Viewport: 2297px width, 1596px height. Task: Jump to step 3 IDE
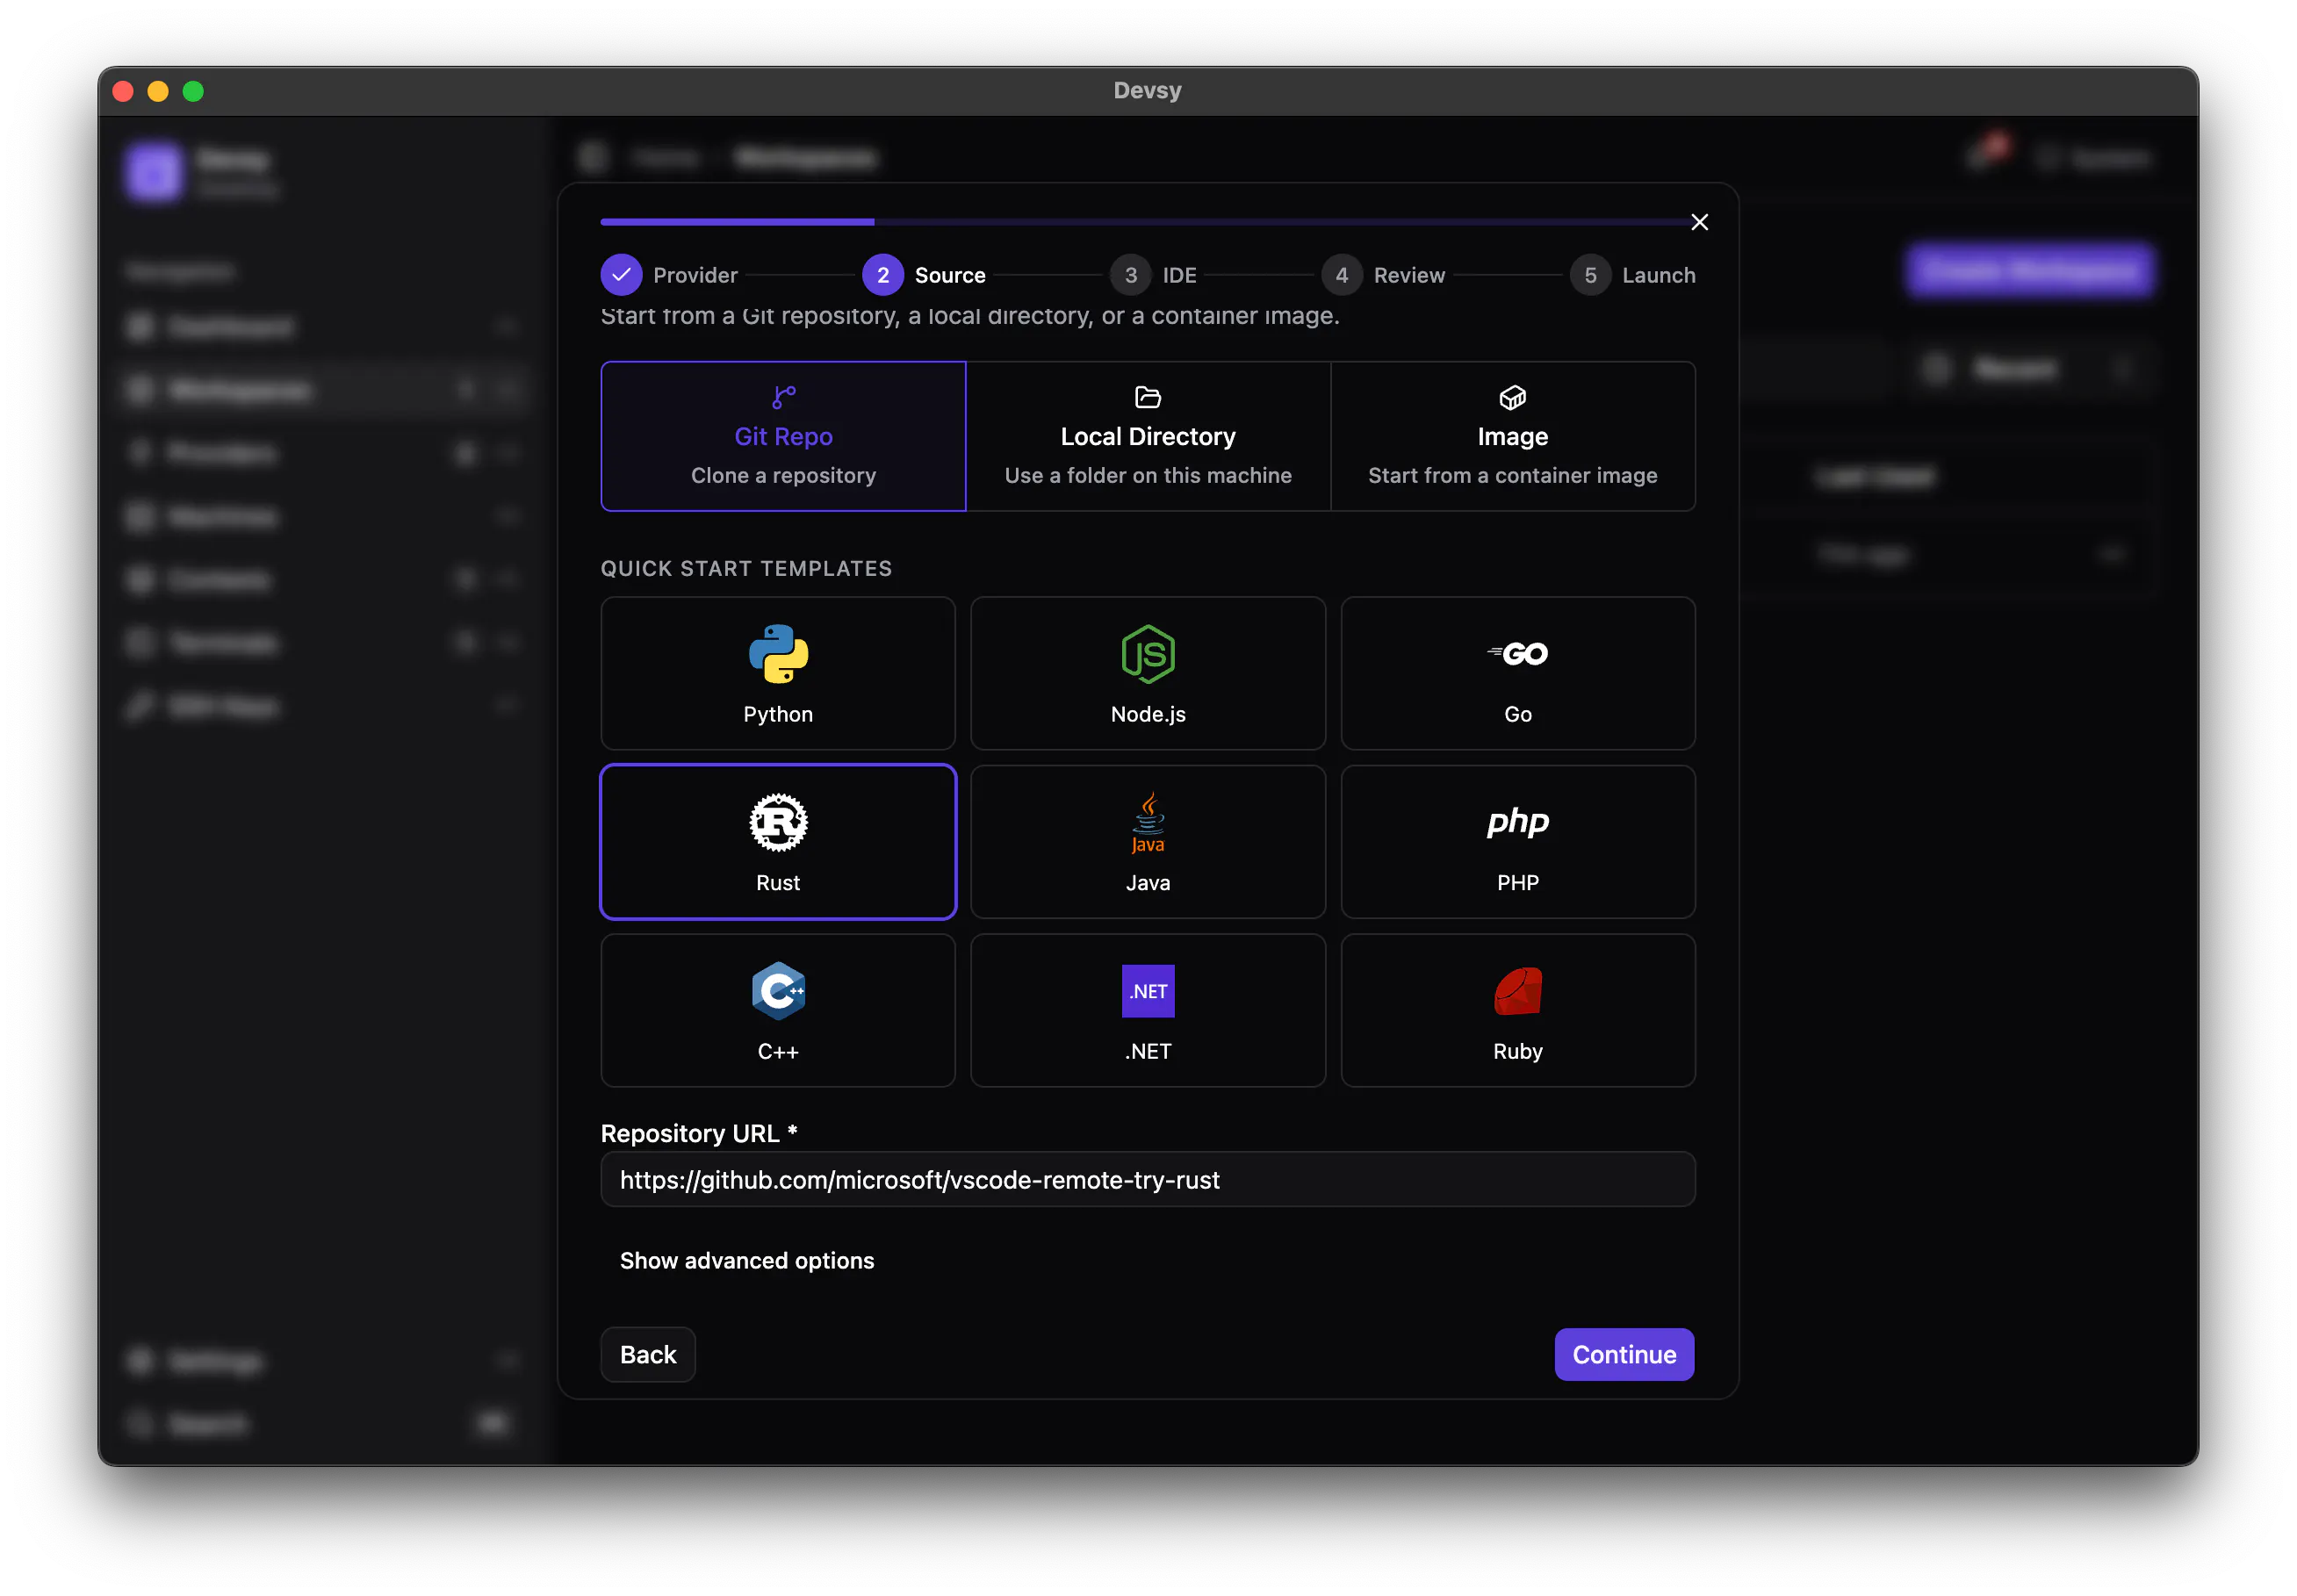pyautogui.click(x=1153, y=275)
